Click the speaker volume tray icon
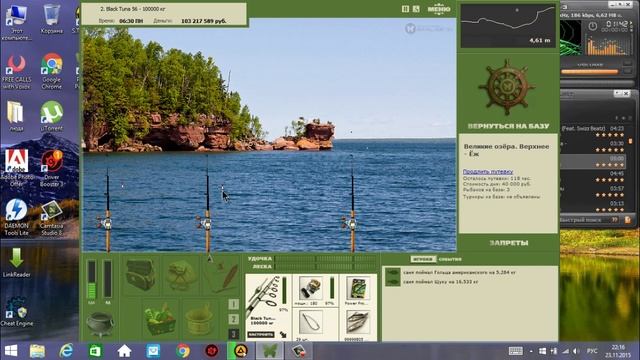 click(x=576, y=351)
